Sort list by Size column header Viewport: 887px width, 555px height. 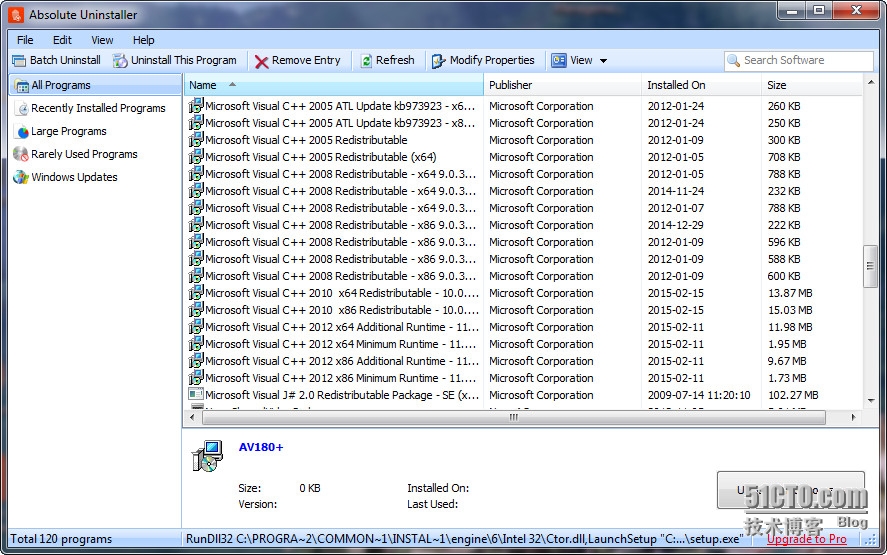tap(812, 85)
